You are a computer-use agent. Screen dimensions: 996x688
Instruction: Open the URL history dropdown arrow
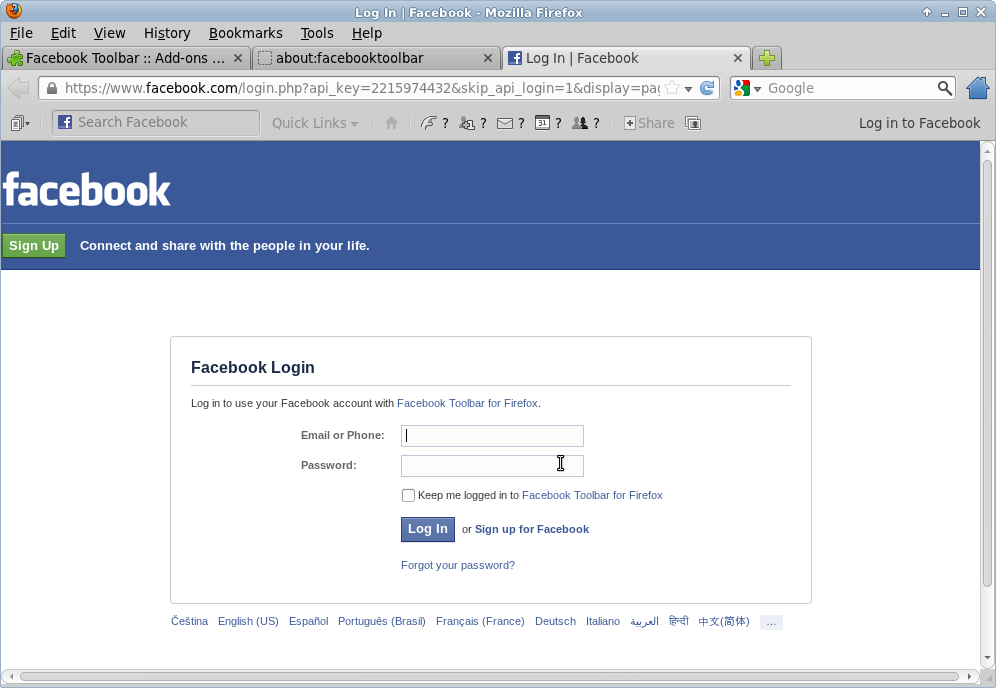(x=688, y=89)
